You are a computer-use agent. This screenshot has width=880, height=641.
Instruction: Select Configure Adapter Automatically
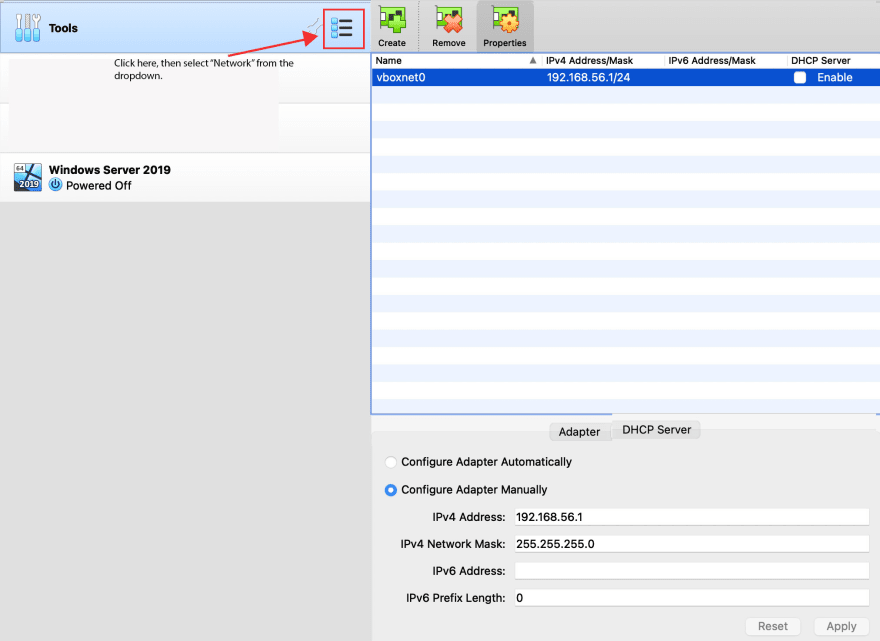[x=391, y=462]
